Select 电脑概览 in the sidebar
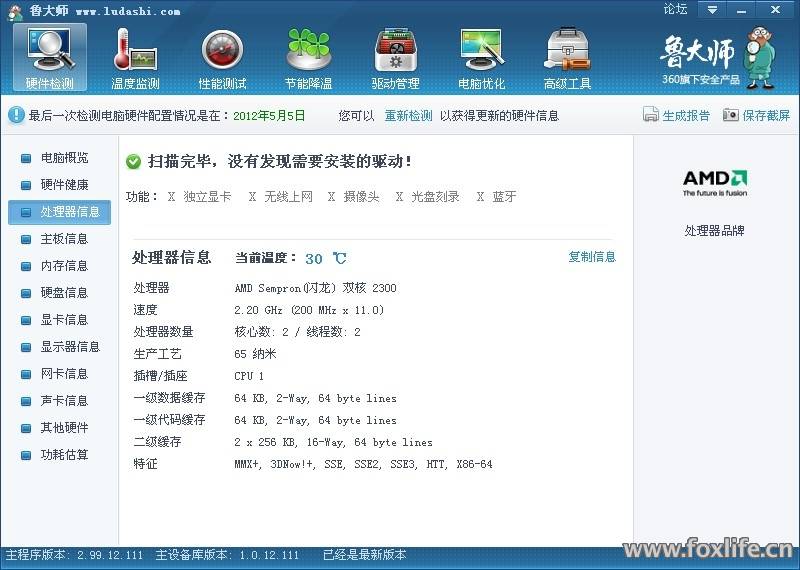 [64, 158]
